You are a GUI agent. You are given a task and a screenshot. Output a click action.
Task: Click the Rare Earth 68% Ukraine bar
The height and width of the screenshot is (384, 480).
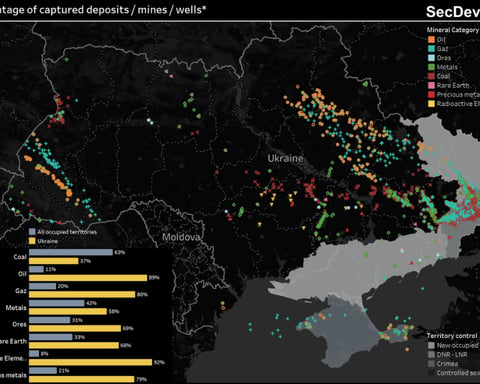74,345
